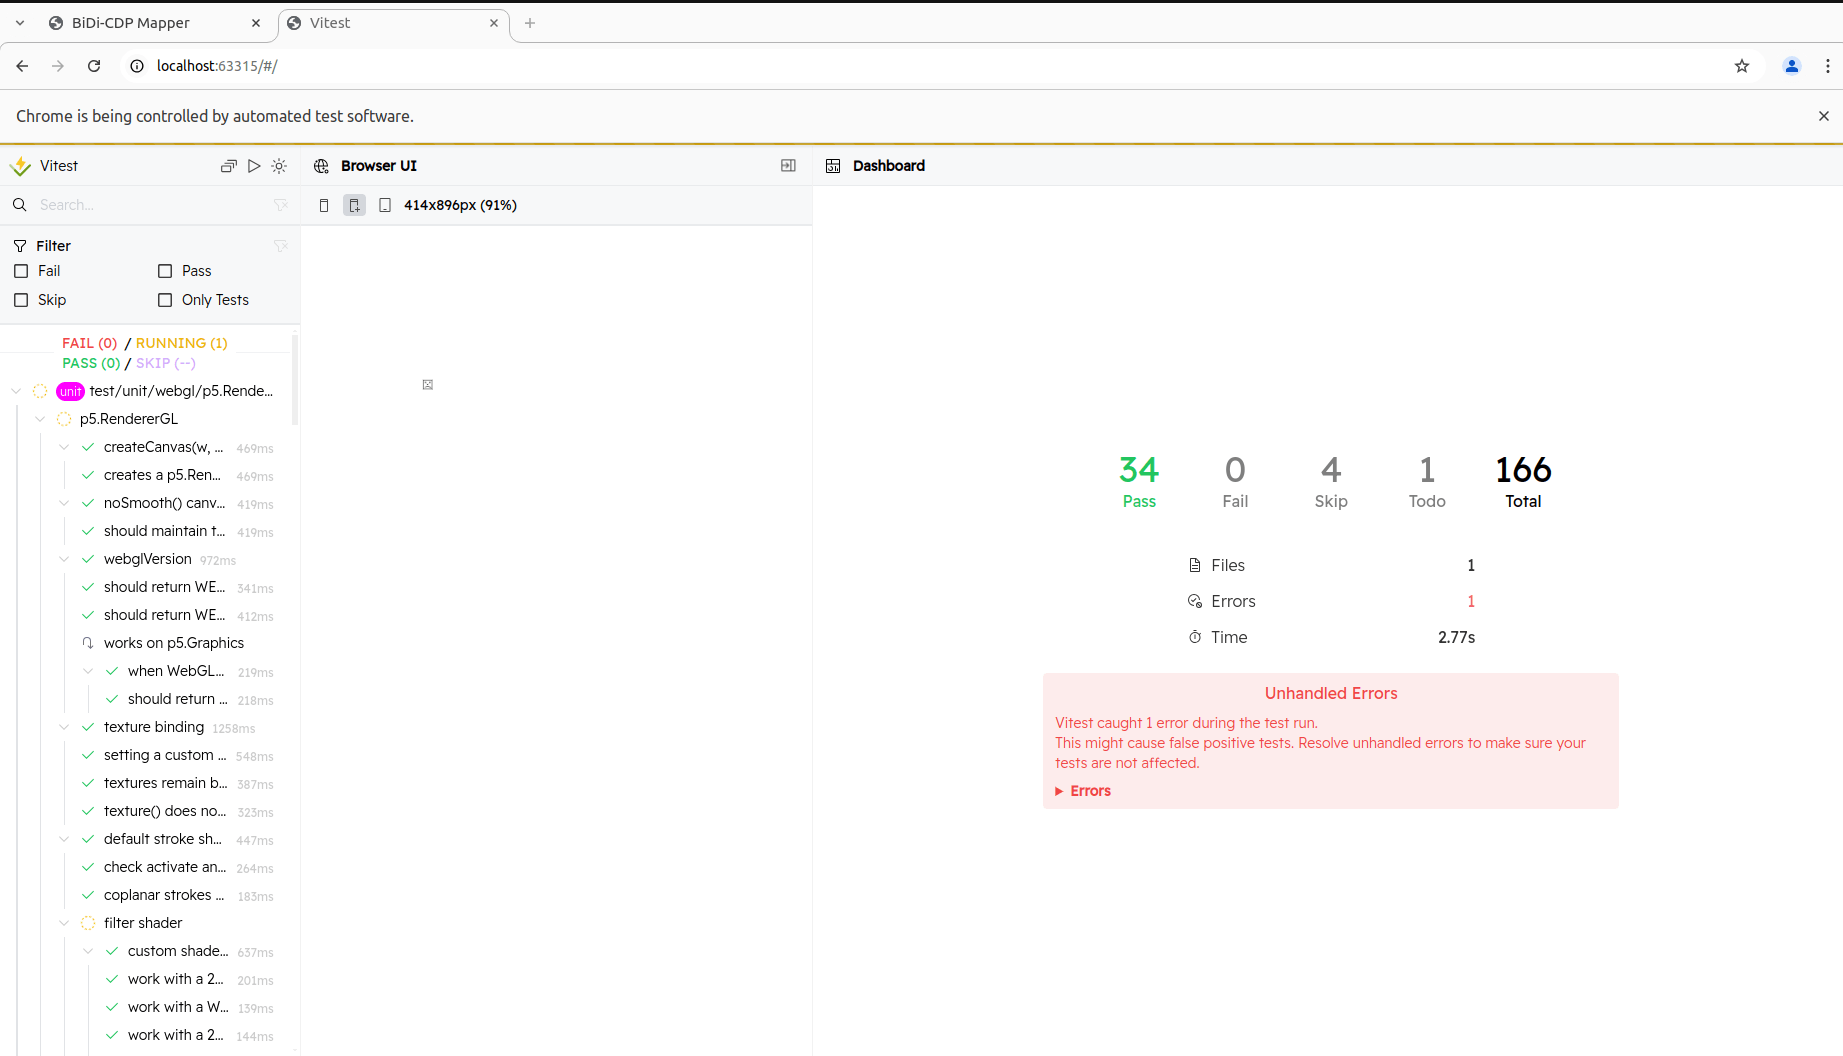Enable the Fail filter checkbox

pyautogui.click(x=21, y=271)
